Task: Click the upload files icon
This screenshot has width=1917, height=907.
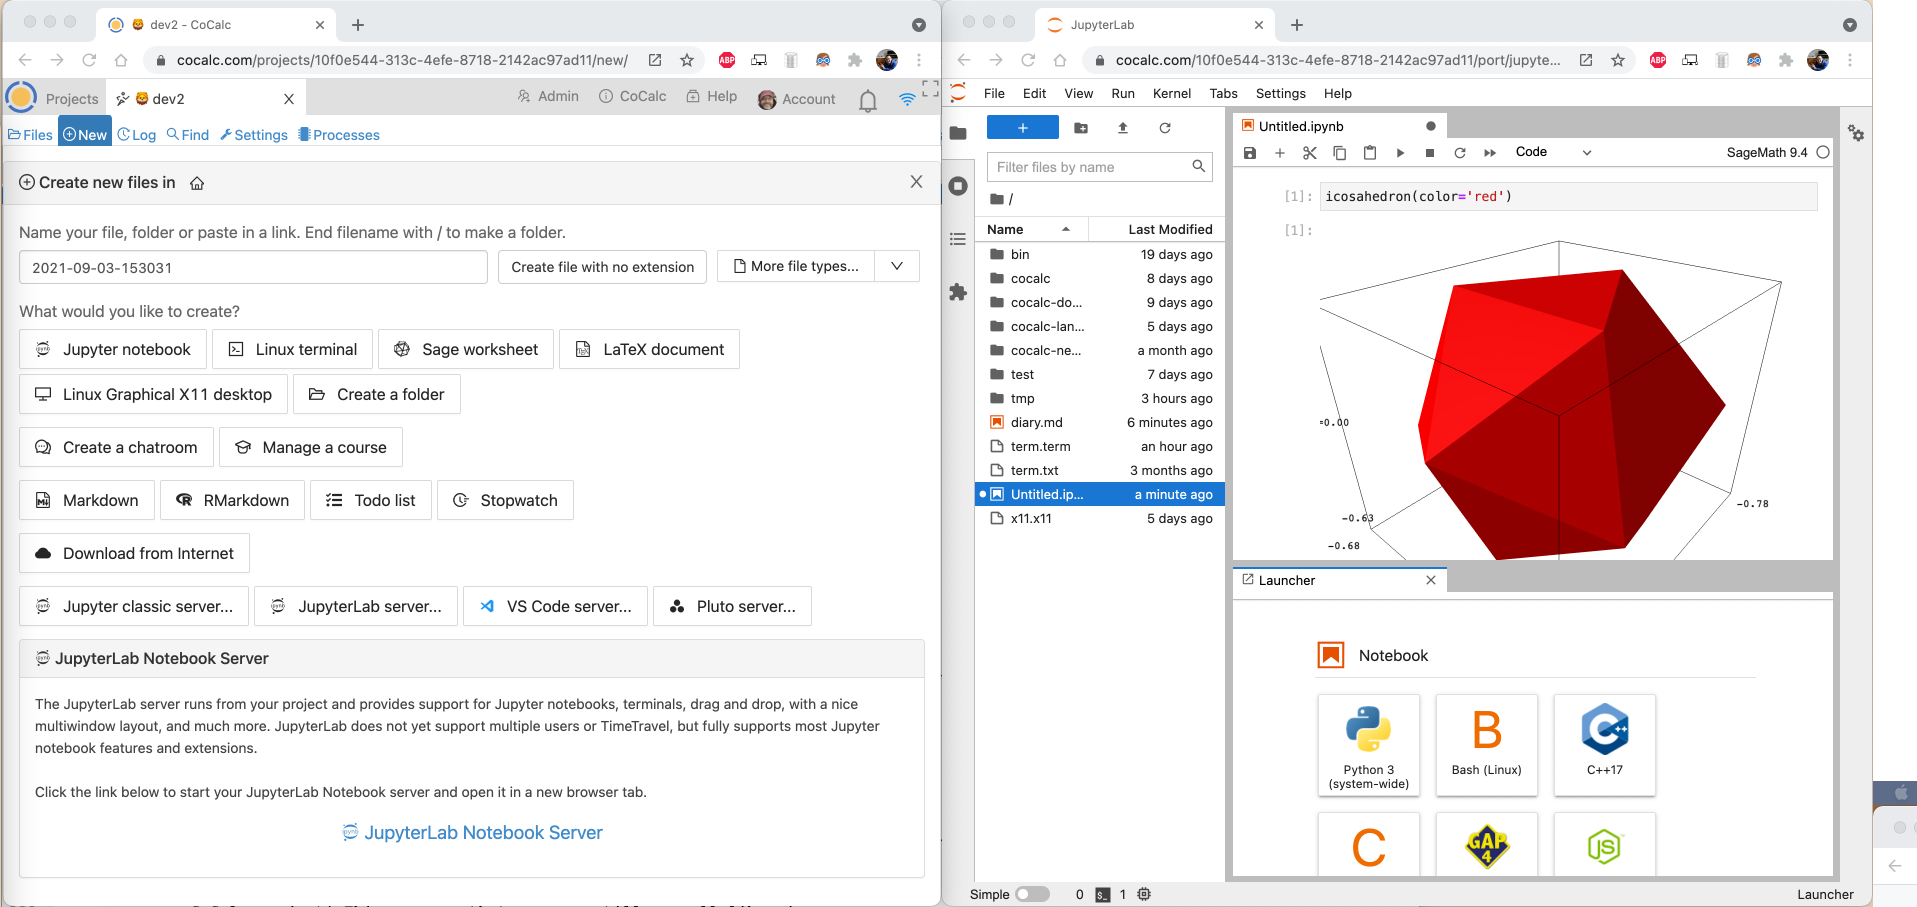Action: (1123, 128)
